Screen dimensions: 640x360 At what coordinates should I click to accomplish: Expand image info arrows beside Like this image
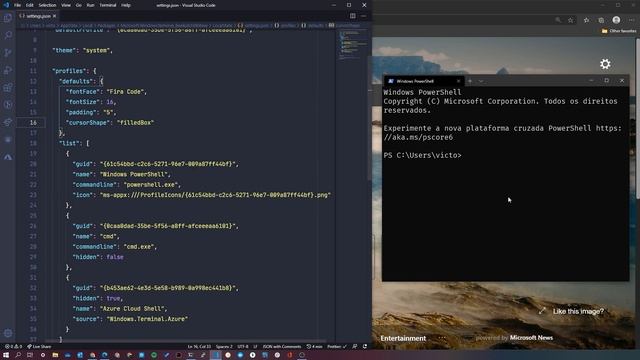click(542, 311)
